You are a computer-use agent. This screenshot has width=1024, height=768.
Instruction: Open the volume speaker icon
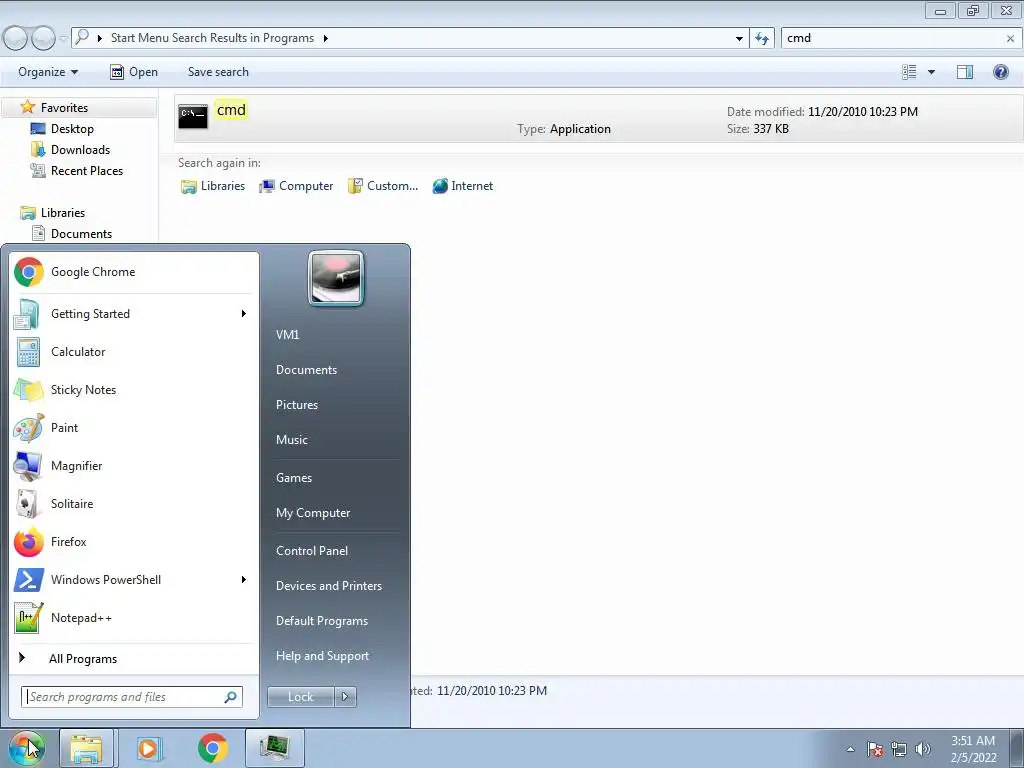coord(923,749)
